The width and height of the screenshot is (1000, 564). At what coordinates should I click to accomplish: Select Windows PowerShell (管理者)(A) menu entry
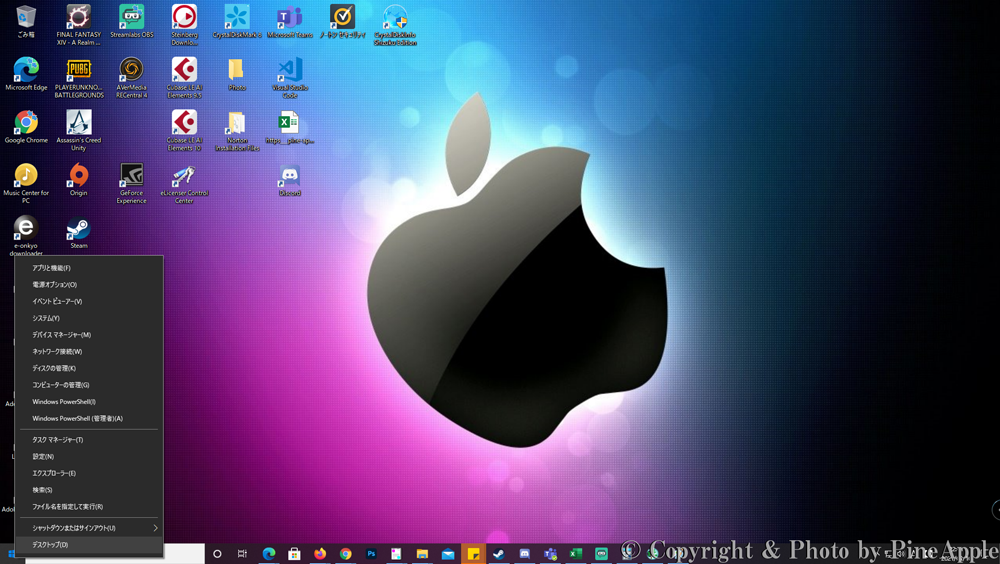click(x=77, y=419)
